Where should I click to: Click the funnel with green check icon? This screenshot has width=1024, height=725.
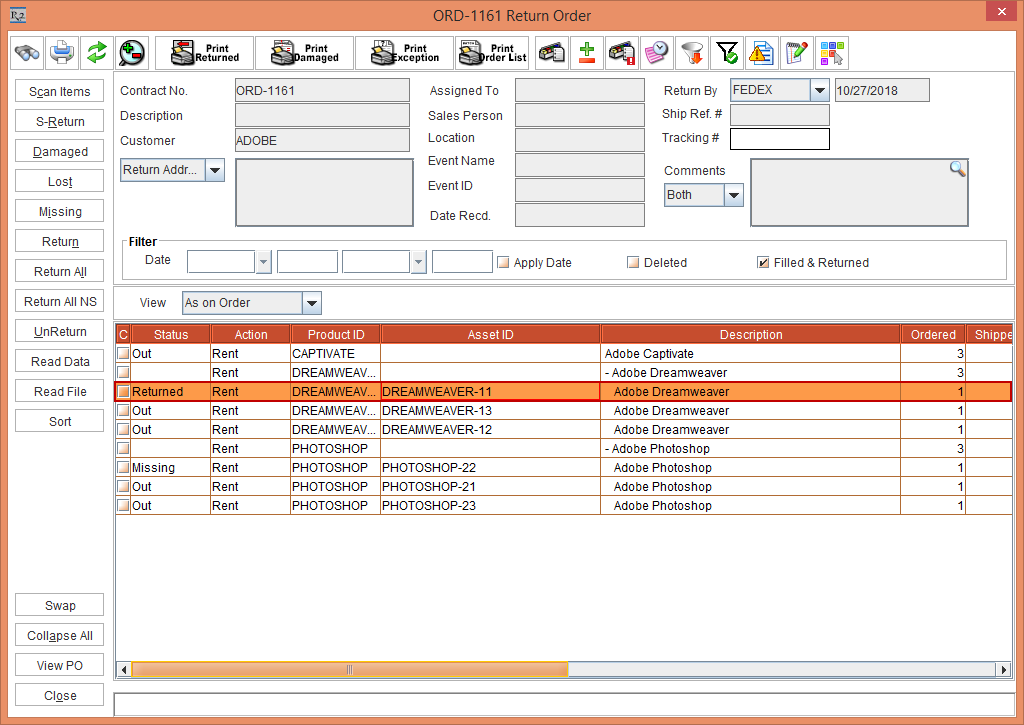coord(727,53)
